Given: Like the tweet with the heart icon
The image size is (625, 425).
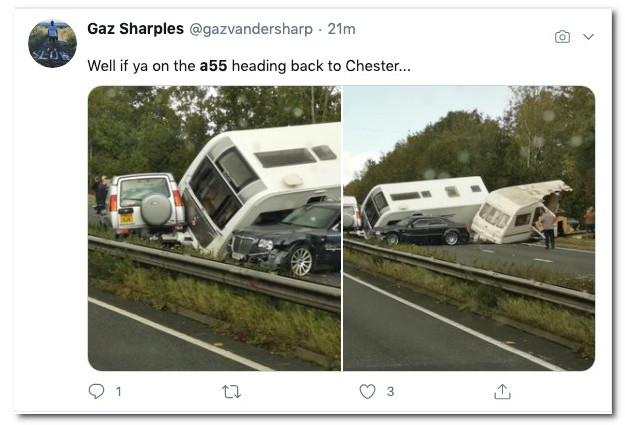Looking at the screenshot, I should (x=367, y=391).
